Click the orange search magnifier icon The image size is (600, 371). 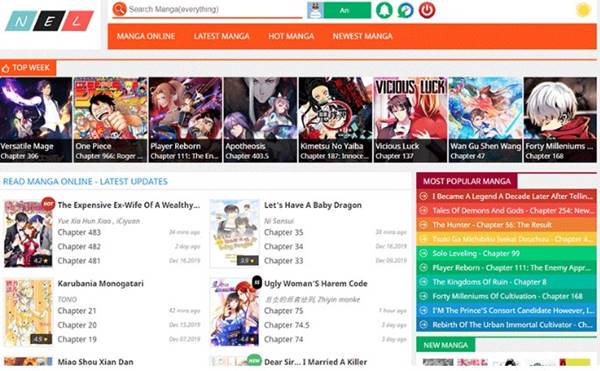[119, 9]
